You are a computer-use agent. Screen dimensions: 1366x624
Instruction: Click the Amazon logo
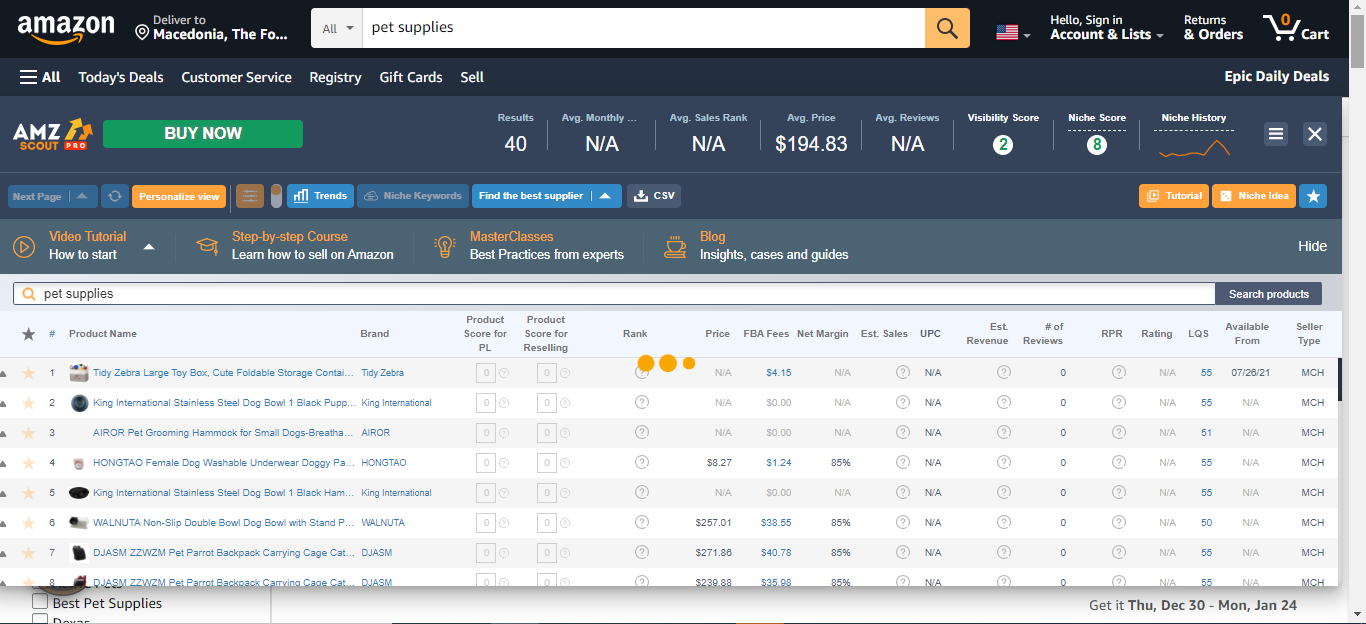[x=65, y=29]
